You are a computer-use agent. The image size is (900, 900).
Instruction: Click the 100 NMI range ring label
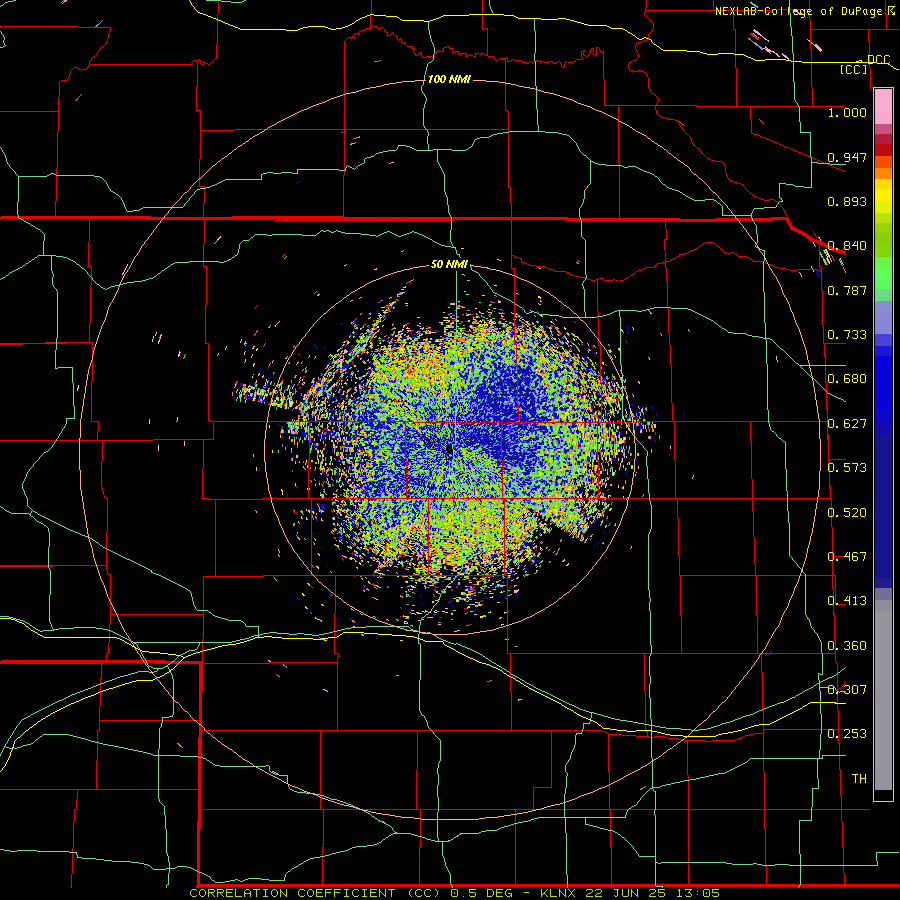click(449, 79)
